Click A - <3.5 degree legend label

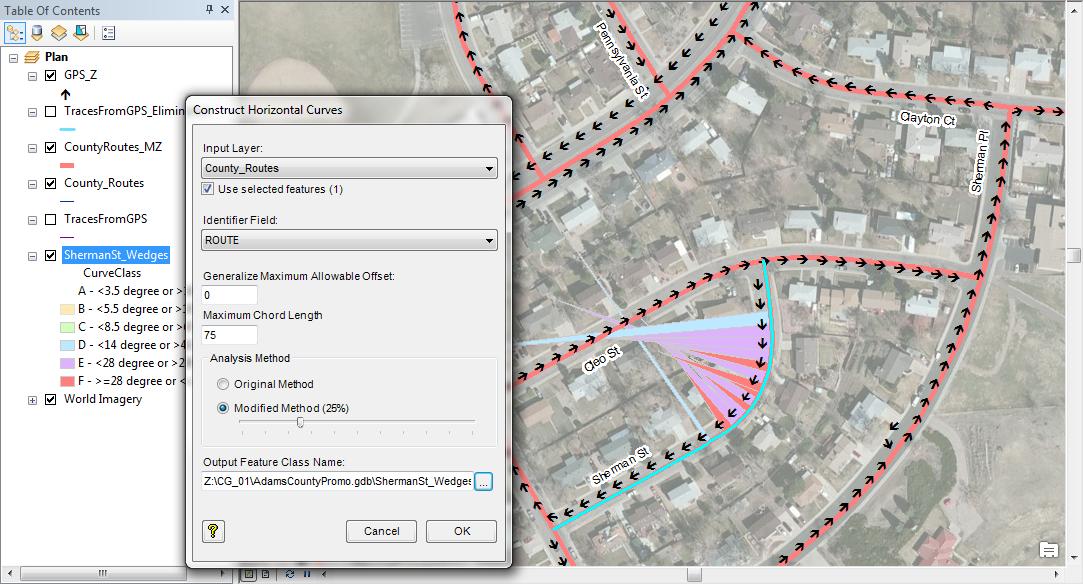(131, 291)
